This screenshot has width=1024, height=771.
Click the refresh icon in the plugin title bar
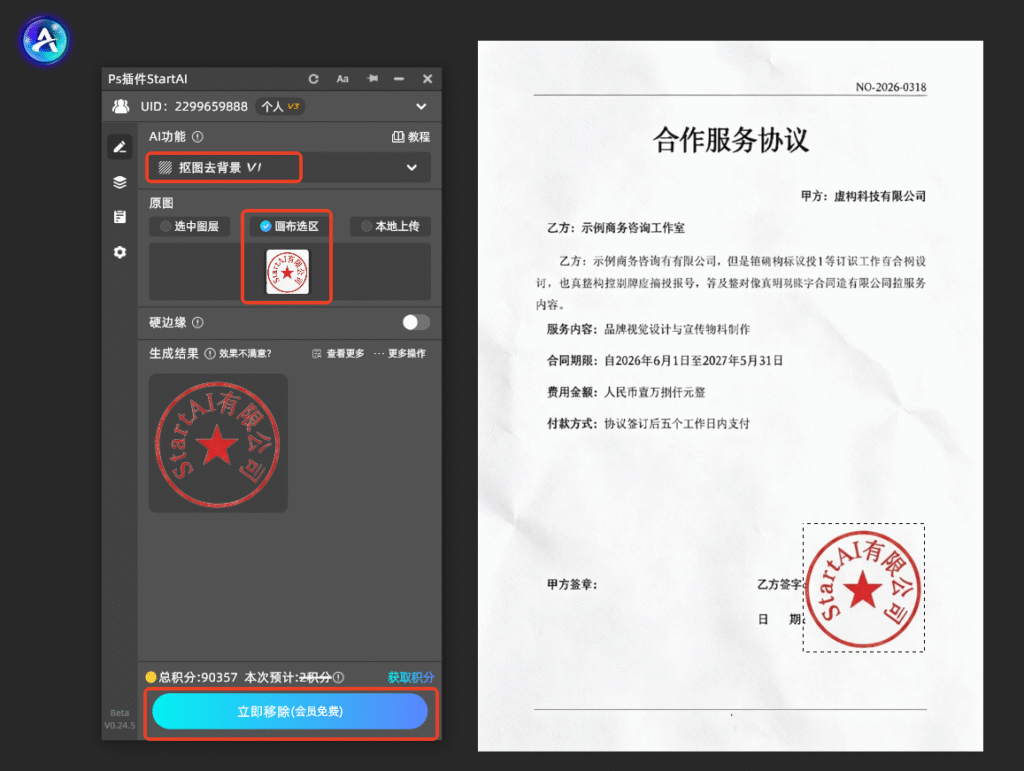[313, 79]
